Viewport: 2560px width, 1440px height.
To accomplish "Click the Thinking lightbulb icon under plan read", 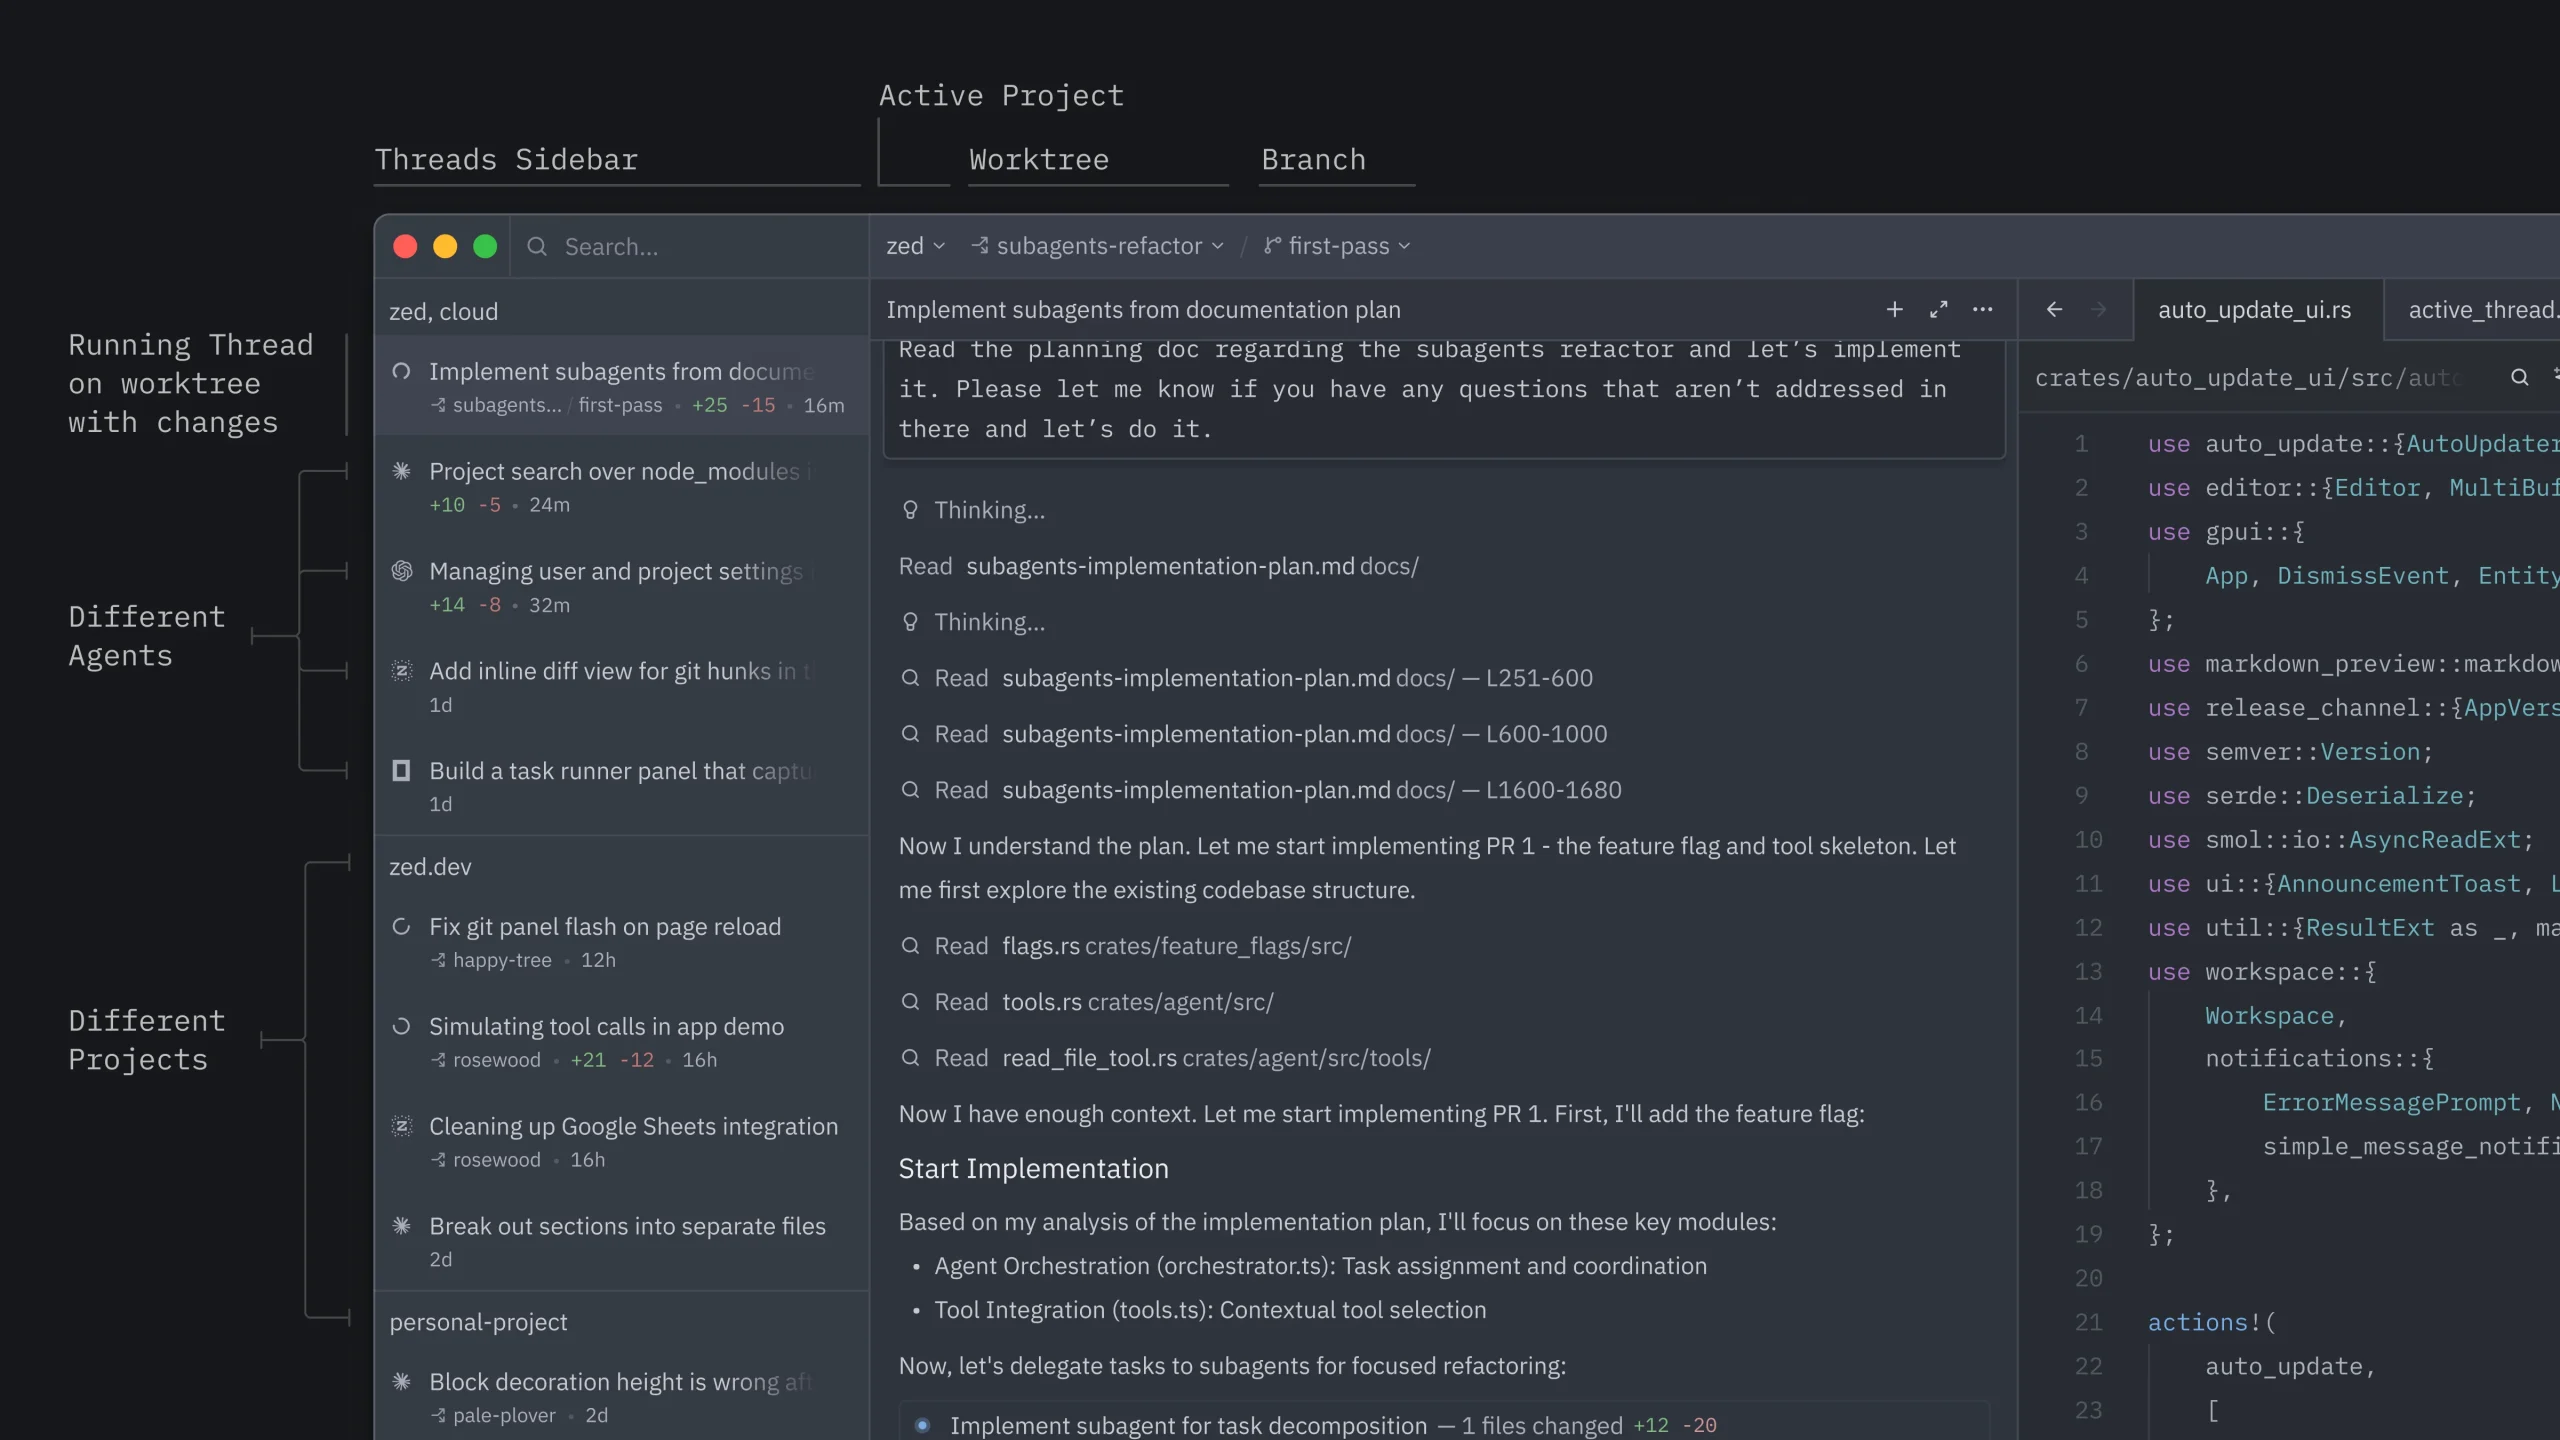I will coord(910,622).
